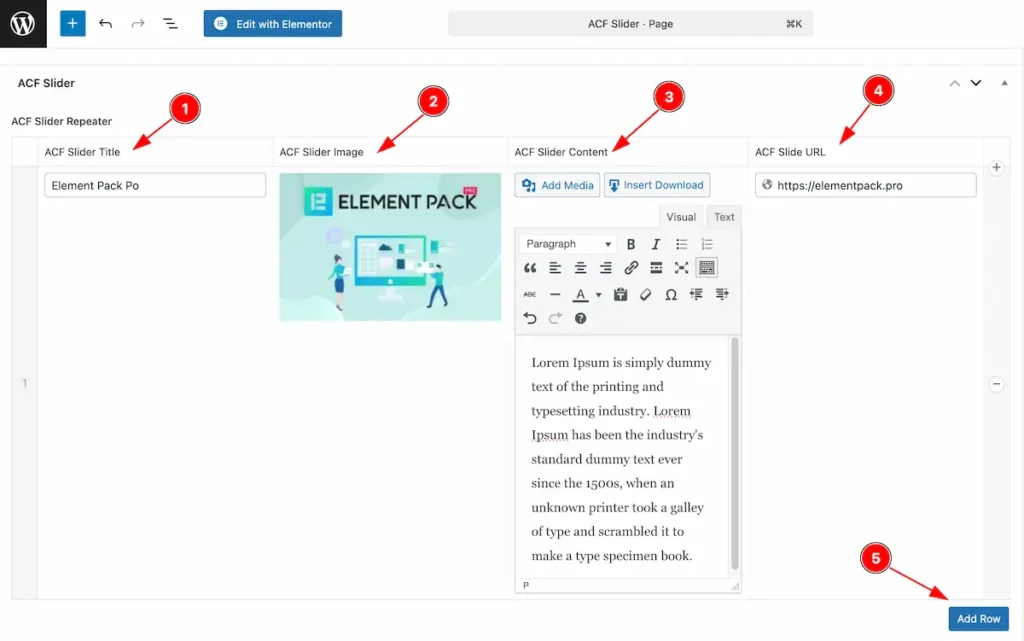
Task: Open the Paragraph format dropdown
Action: click(x=568, y=244)
